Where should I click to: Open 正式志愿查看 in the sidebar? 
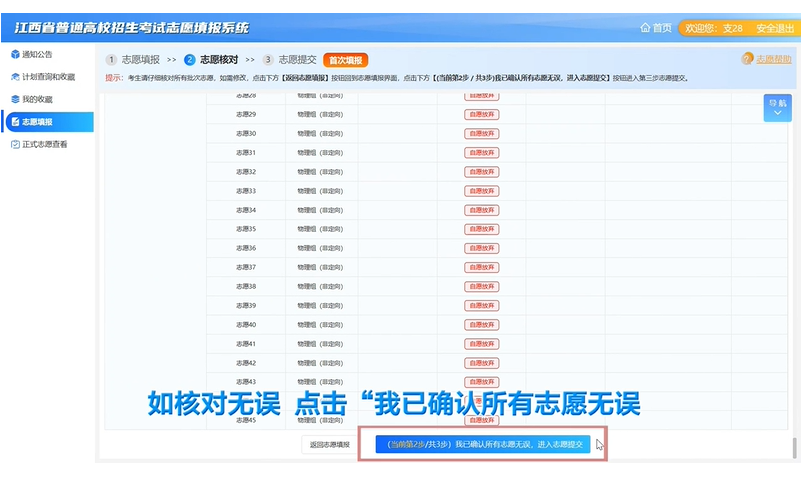(45, 145)
